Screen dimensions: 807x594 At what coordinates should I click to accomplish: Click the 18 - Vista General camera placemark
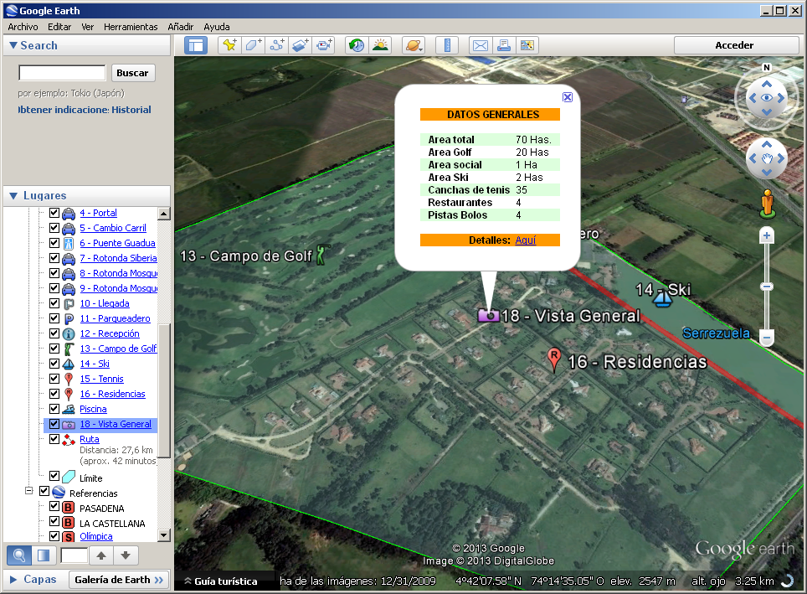click(x=488, y=315)
